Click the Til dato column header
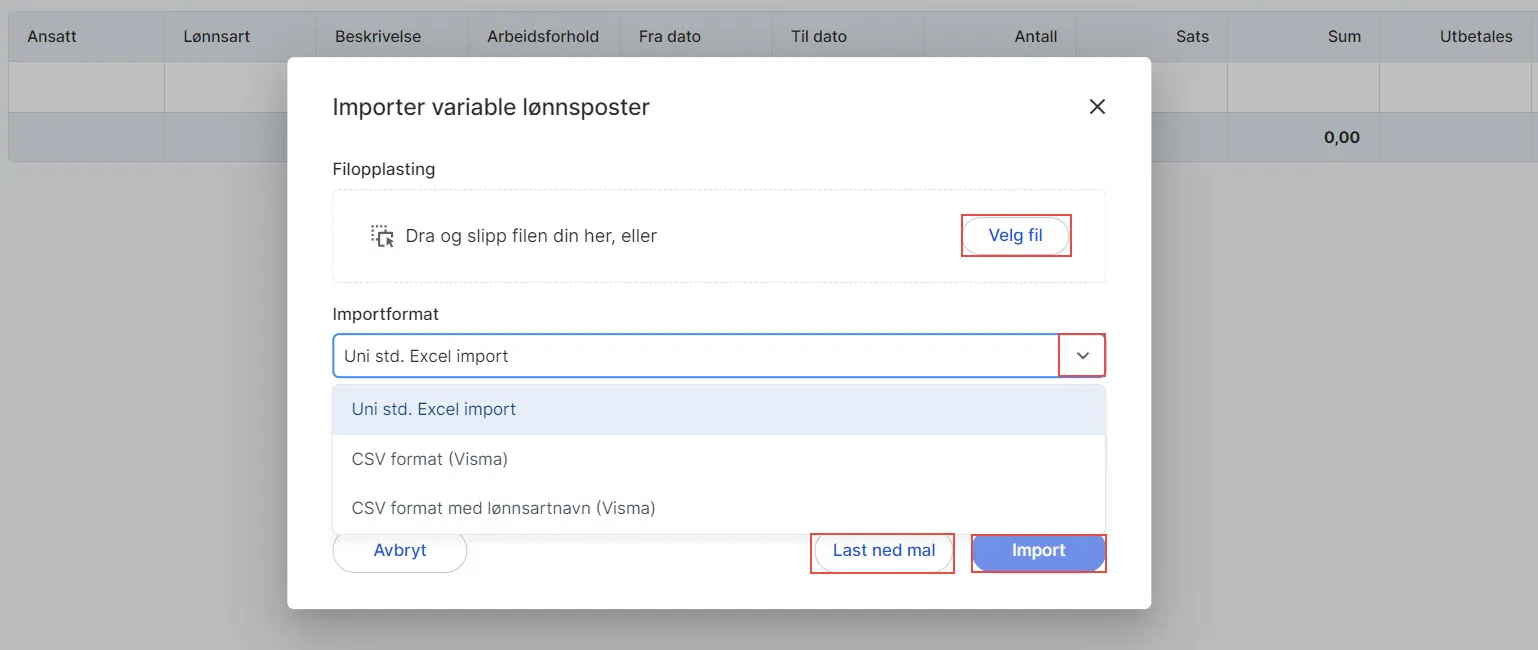The height and width of the screenshot is (650, 1538). (x=820, y=35)
